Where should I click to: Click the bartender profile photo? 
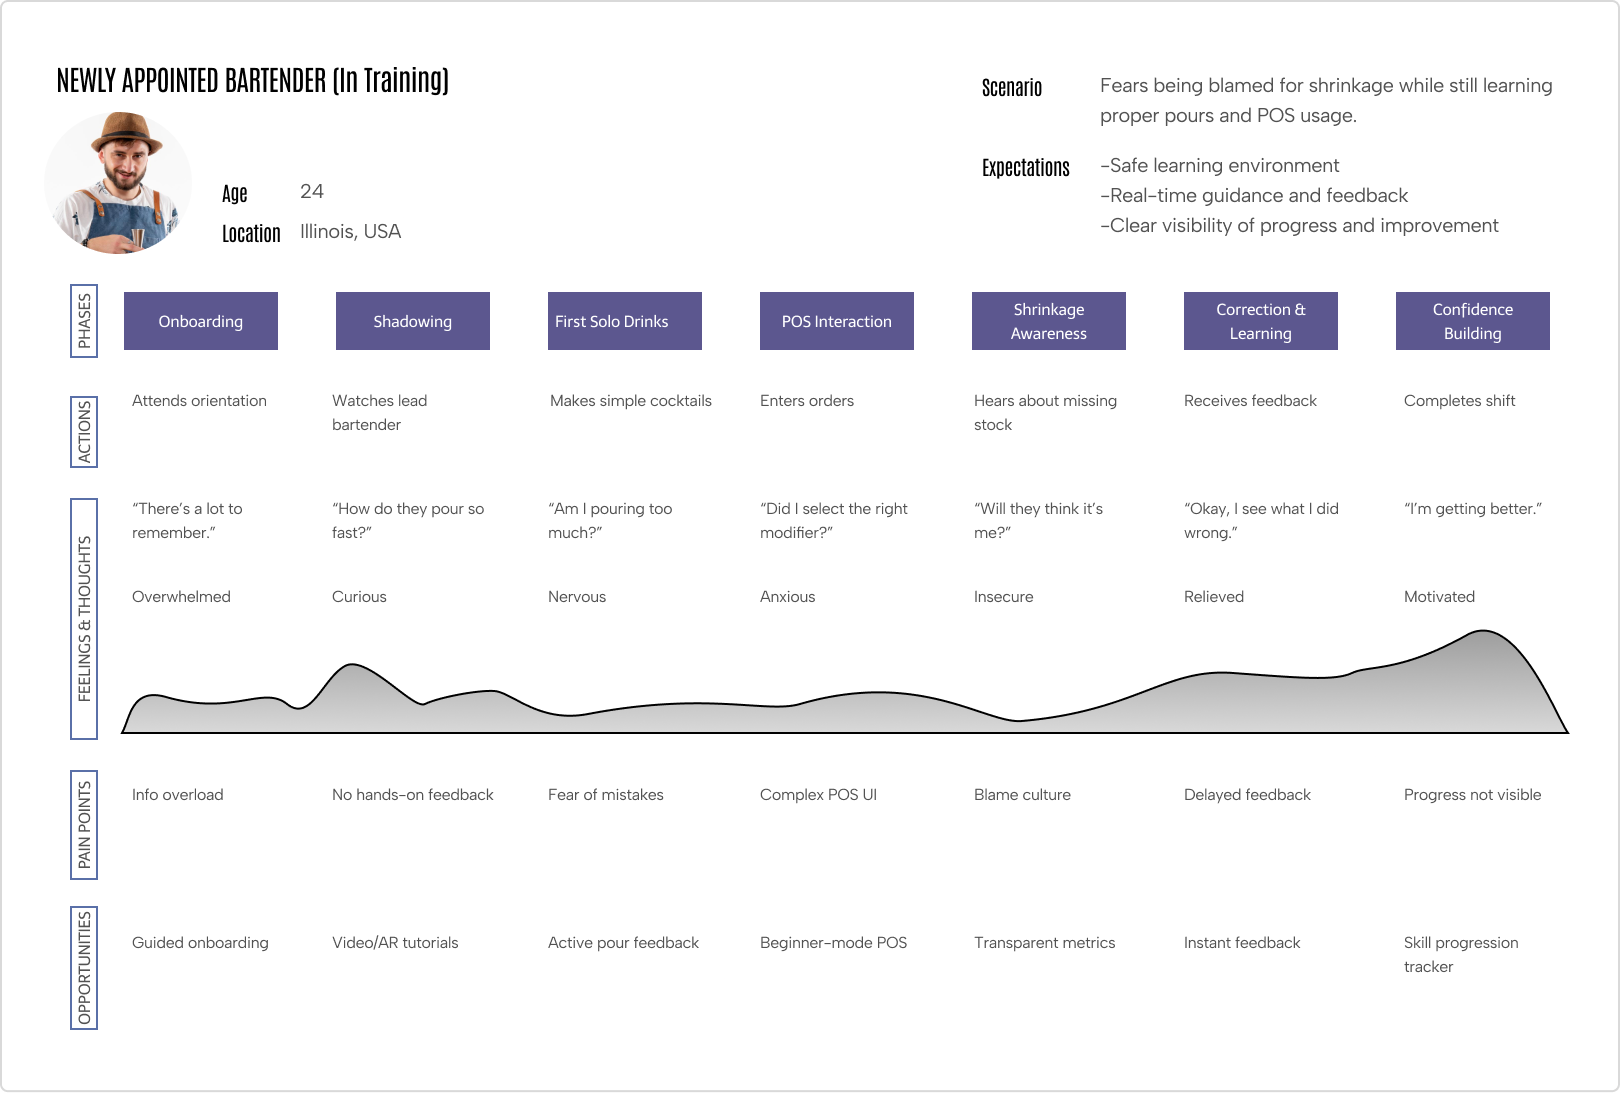point(118,182)
